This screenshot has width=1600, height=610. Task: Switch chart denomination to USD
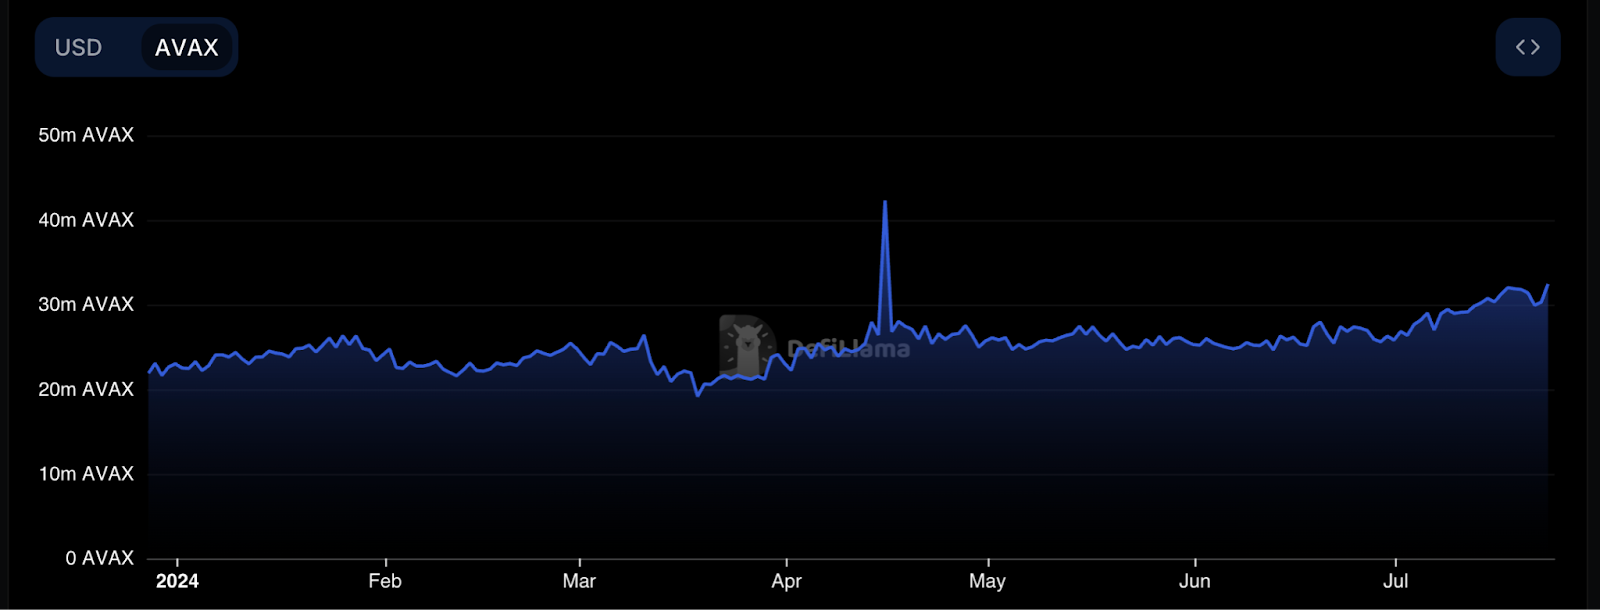click(79, 47)
